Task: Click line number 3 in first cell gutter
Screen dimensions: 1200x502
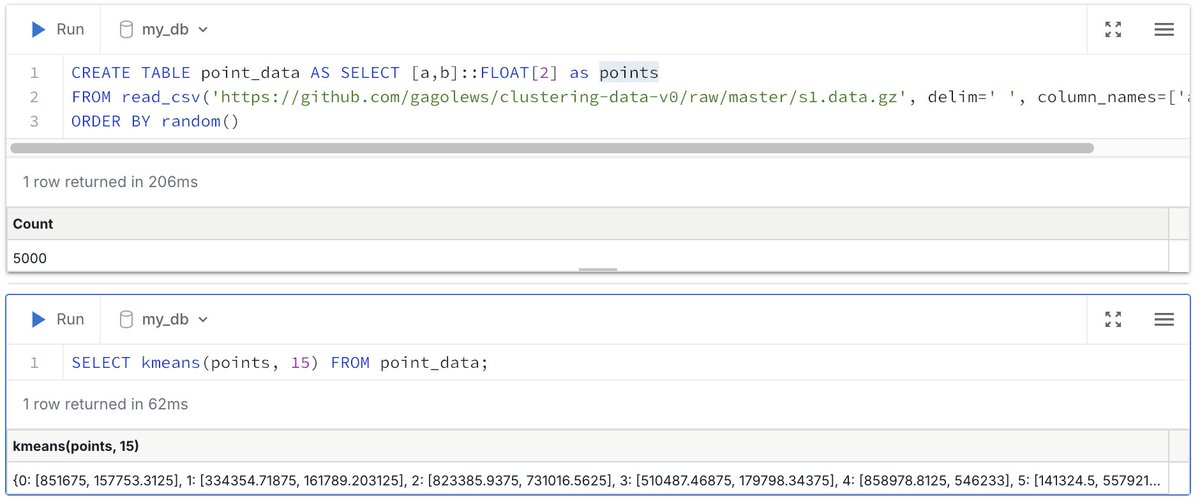Action: tap(34, 121)
